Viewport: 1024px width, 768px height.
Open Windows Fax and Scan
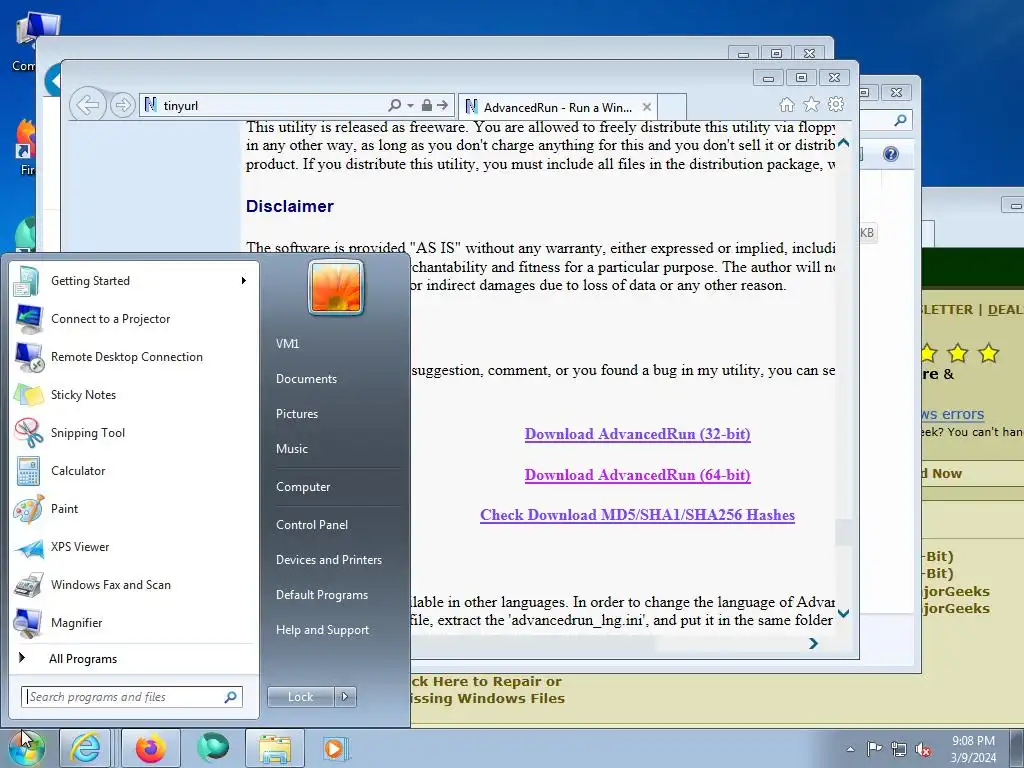pos(133,584)
